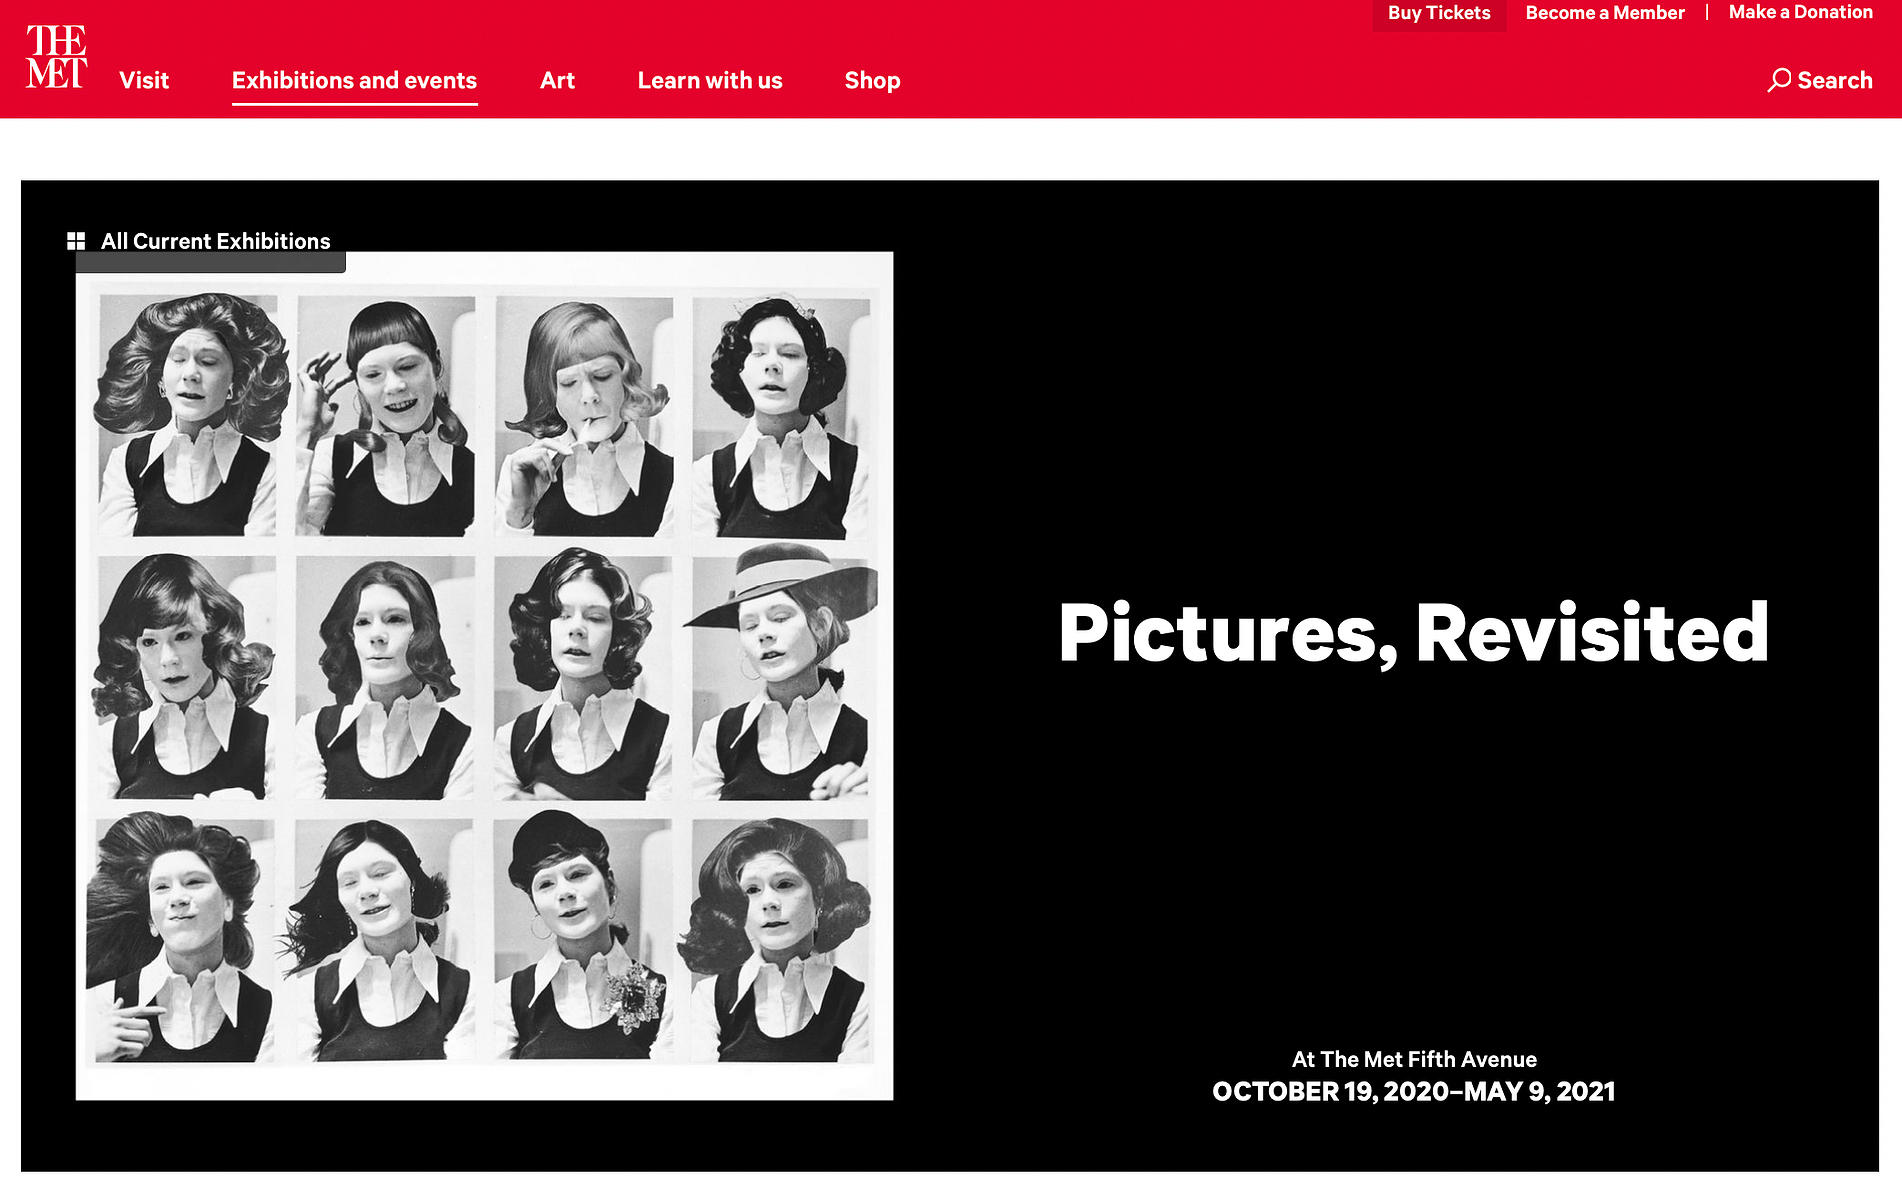Click Become a Member link
This screenshot has width=1902, height=1199.
click(1605, 13)
